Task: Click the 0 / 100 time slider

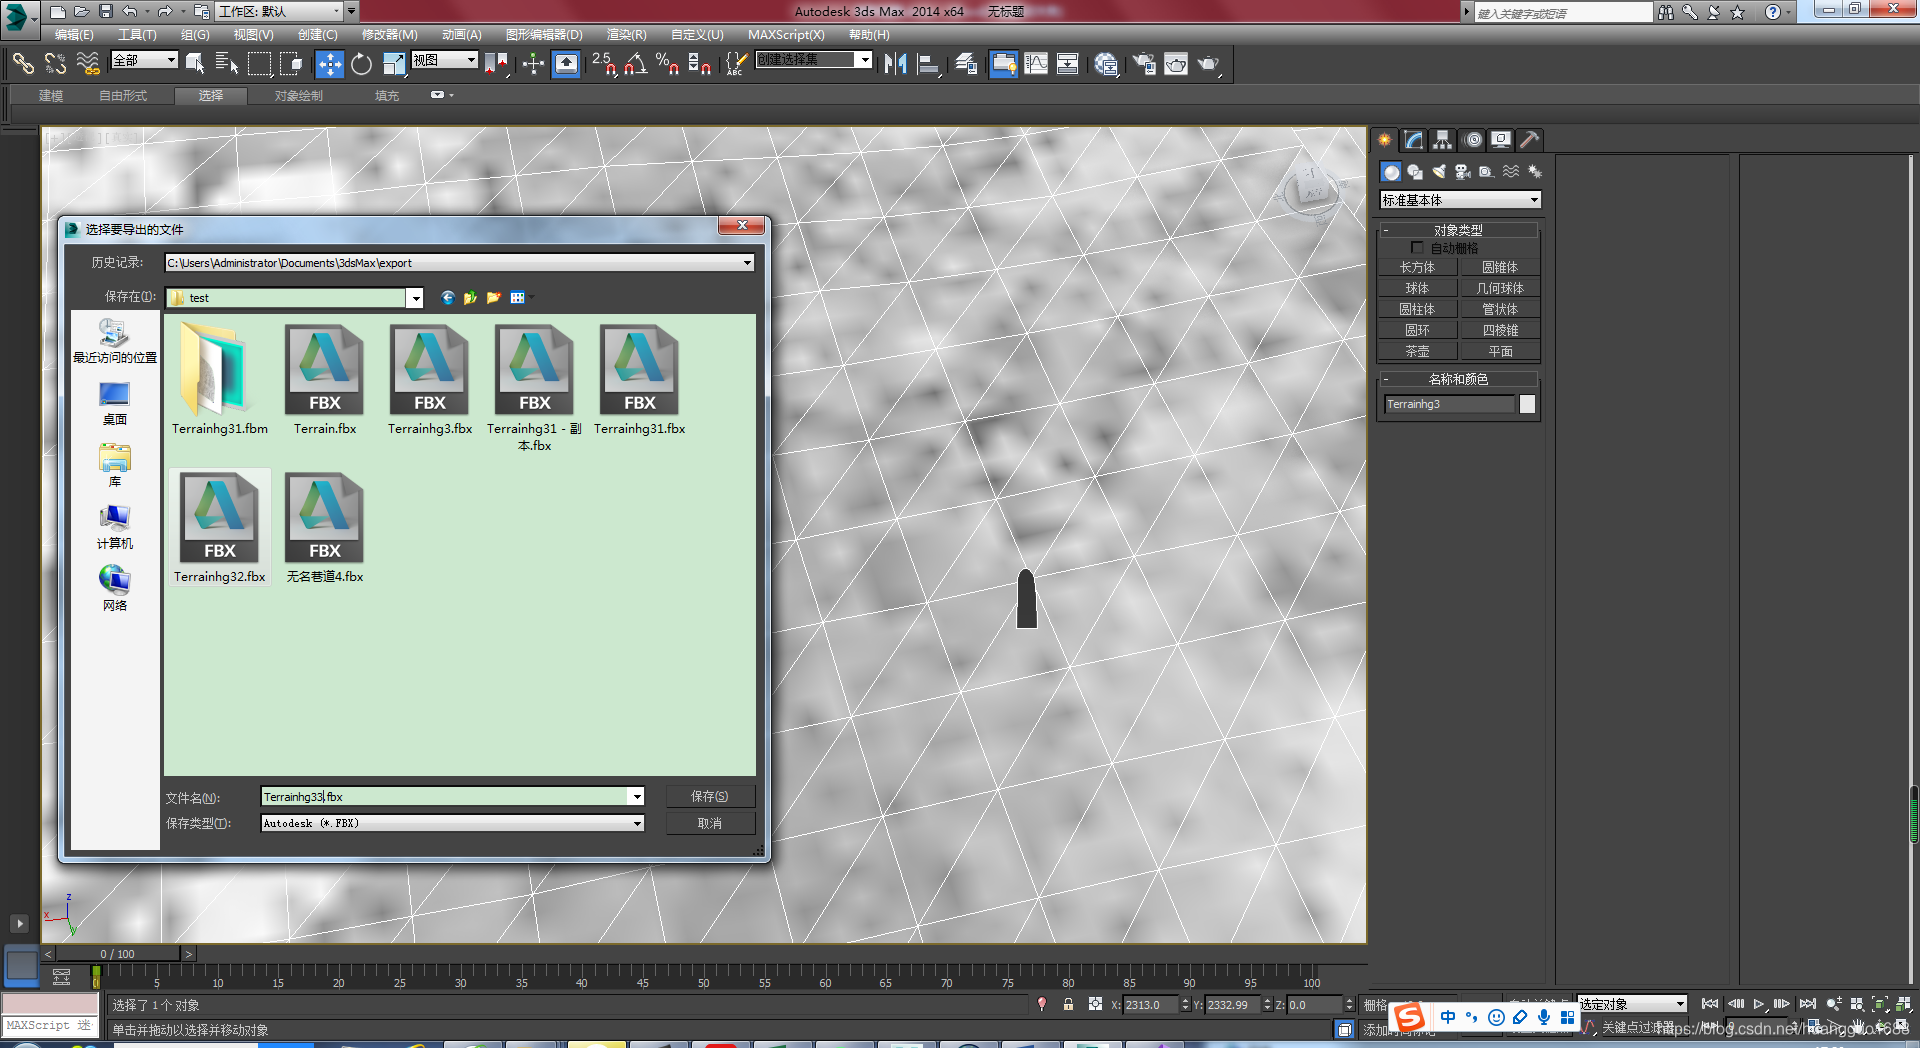Action: pos(117,954)
